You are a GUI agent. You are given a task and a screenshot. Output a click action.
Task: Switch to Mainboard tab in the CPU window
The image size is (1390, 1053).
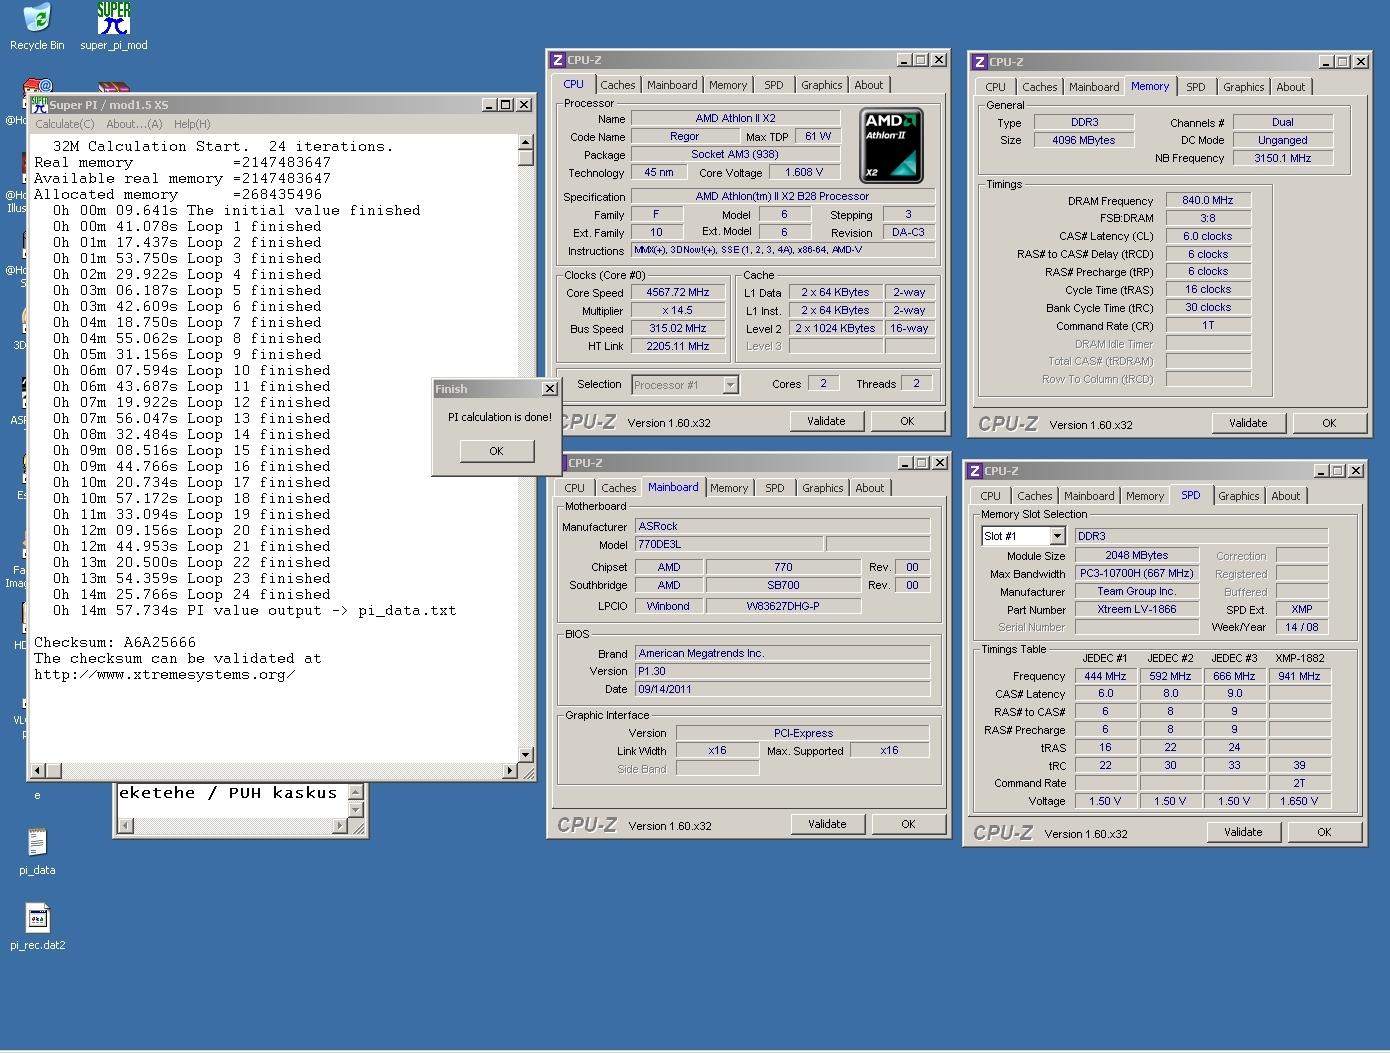pyautogui.click(x=672, y=85)
